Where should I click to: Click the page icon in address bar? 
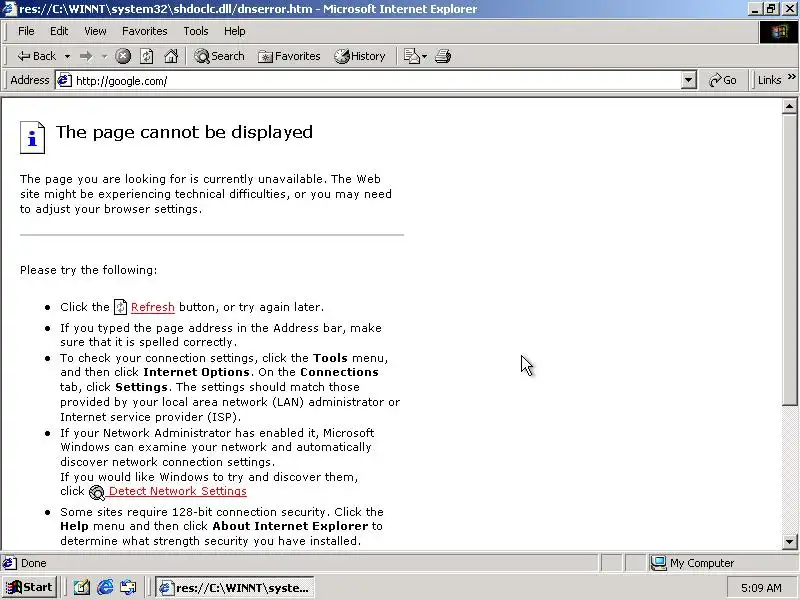(x=64, y=81)
